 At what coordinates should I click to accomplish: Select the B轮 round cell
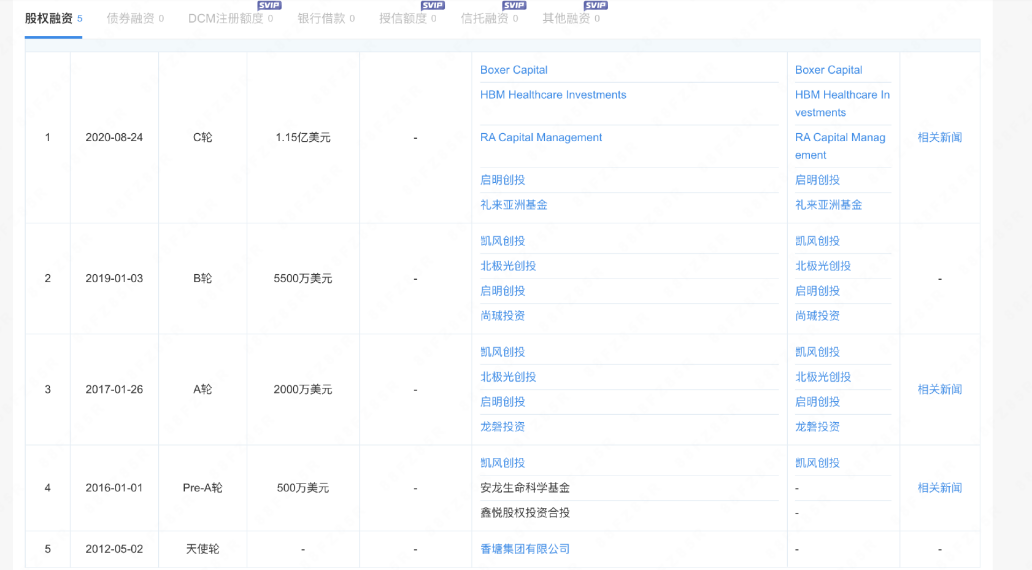click(203, 278)
